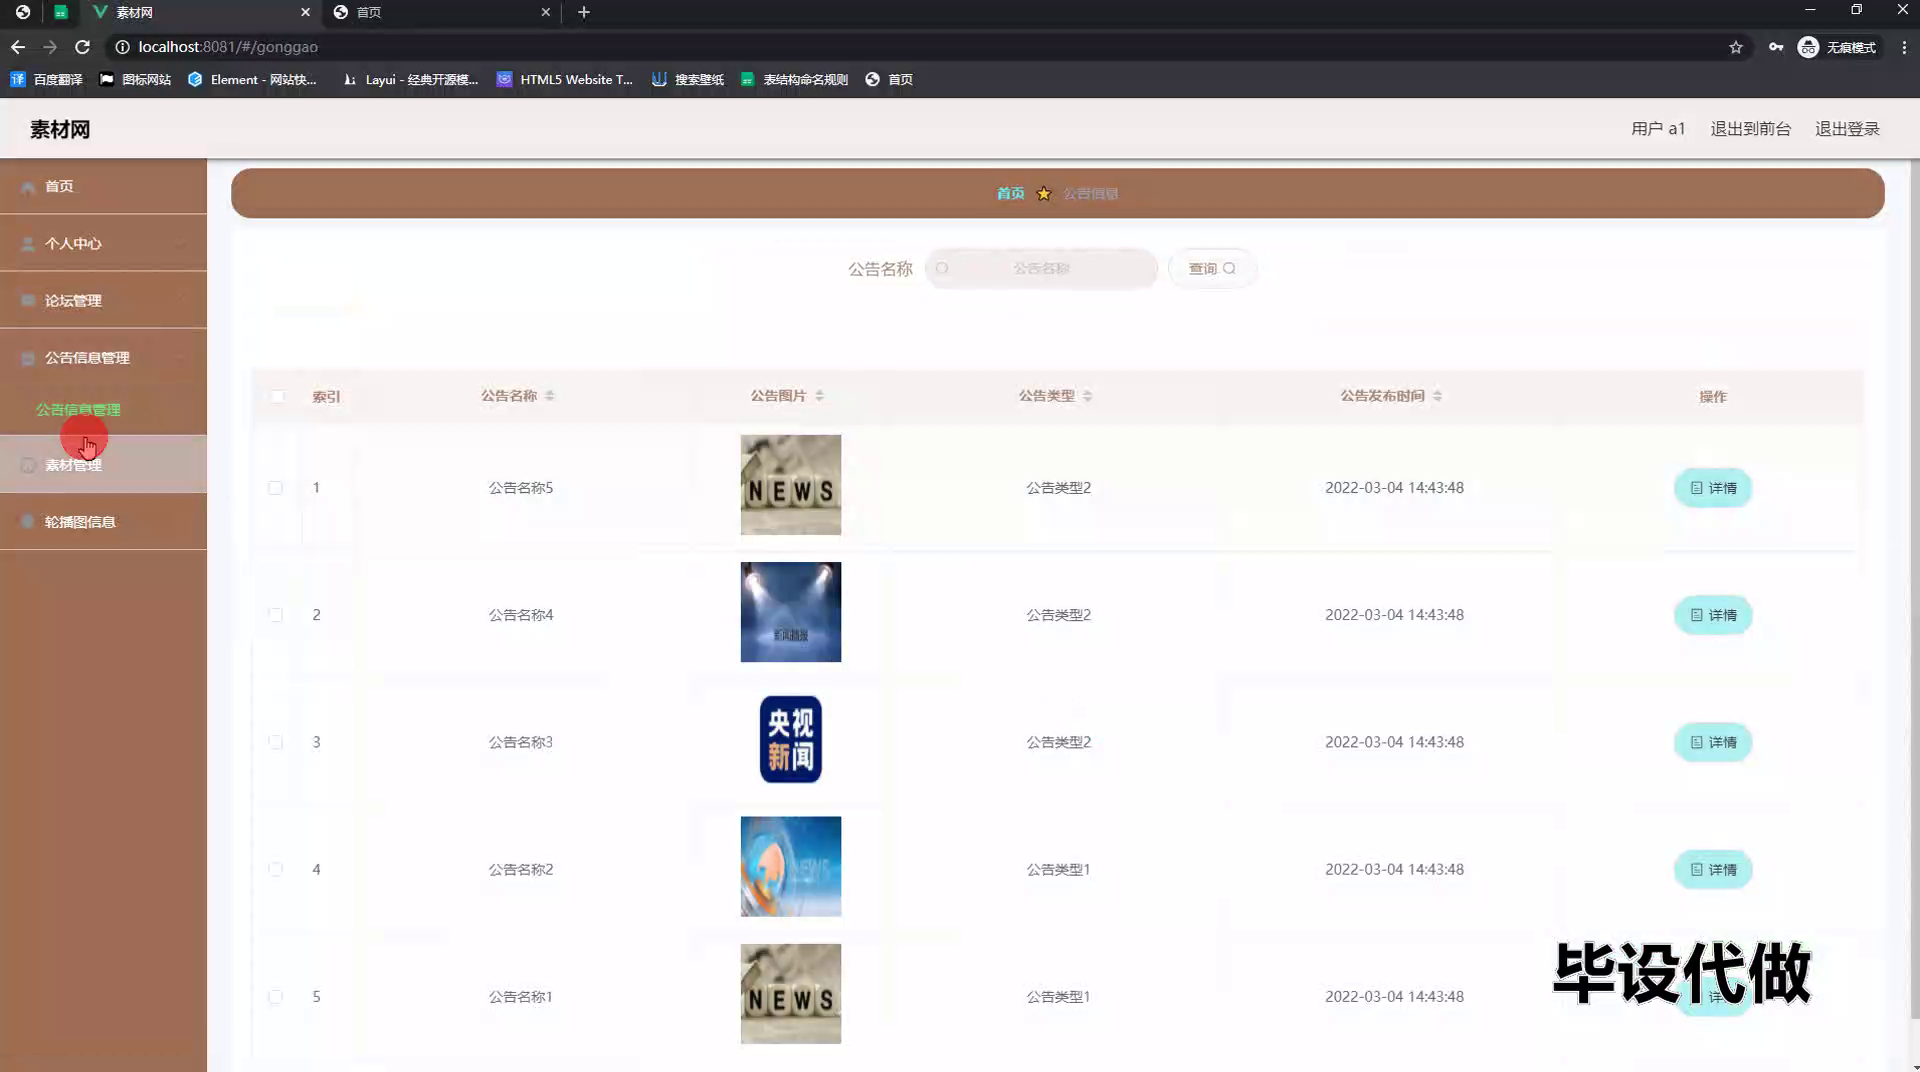
Task: Focus the 公告名称 search input
Action: [1041, 268]
